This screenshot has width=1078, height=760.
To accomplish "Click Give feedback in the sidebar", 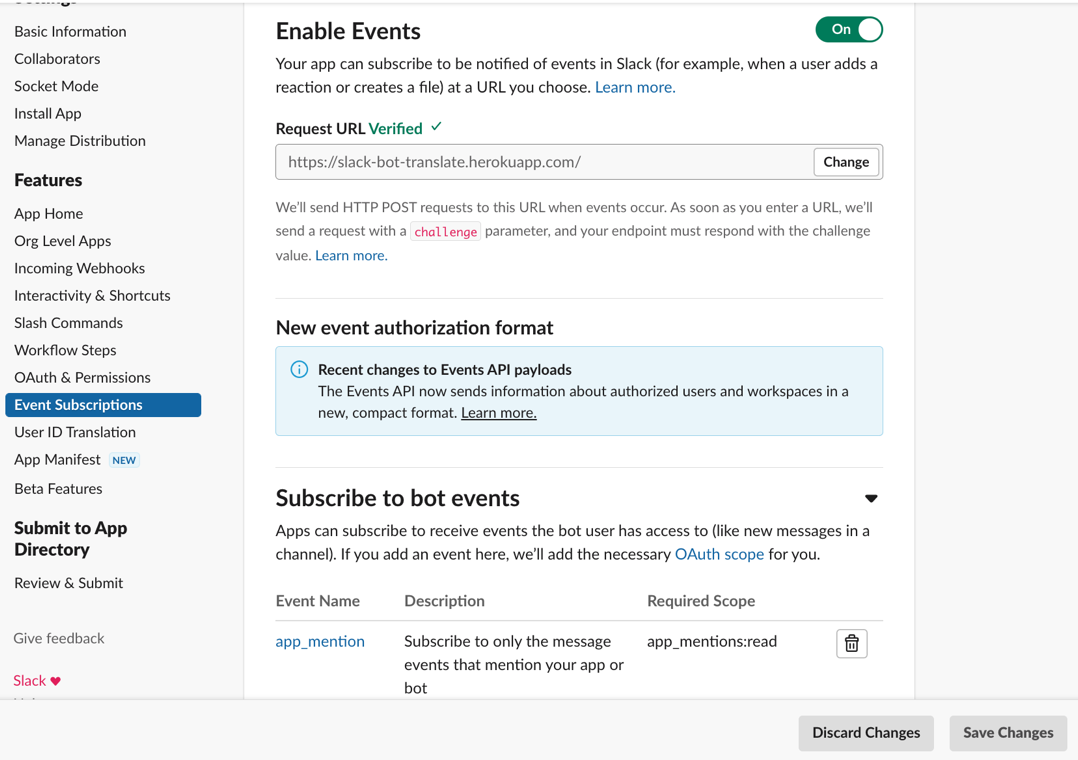I will point(59,639).
